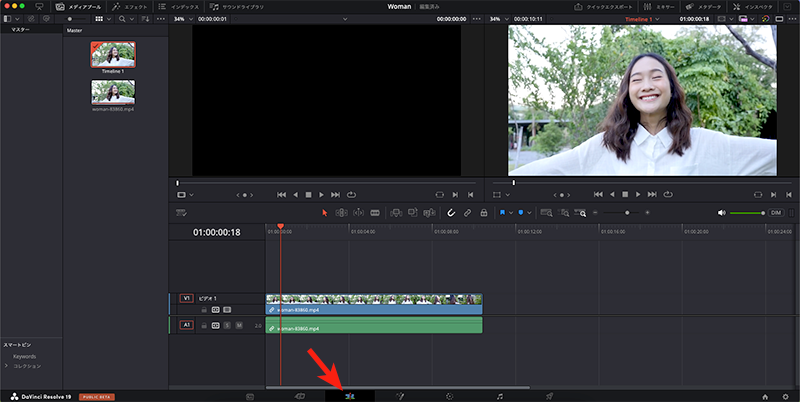800x402 pixels.
Task: Open the timeline view options icon
Action: pos(181,213)
